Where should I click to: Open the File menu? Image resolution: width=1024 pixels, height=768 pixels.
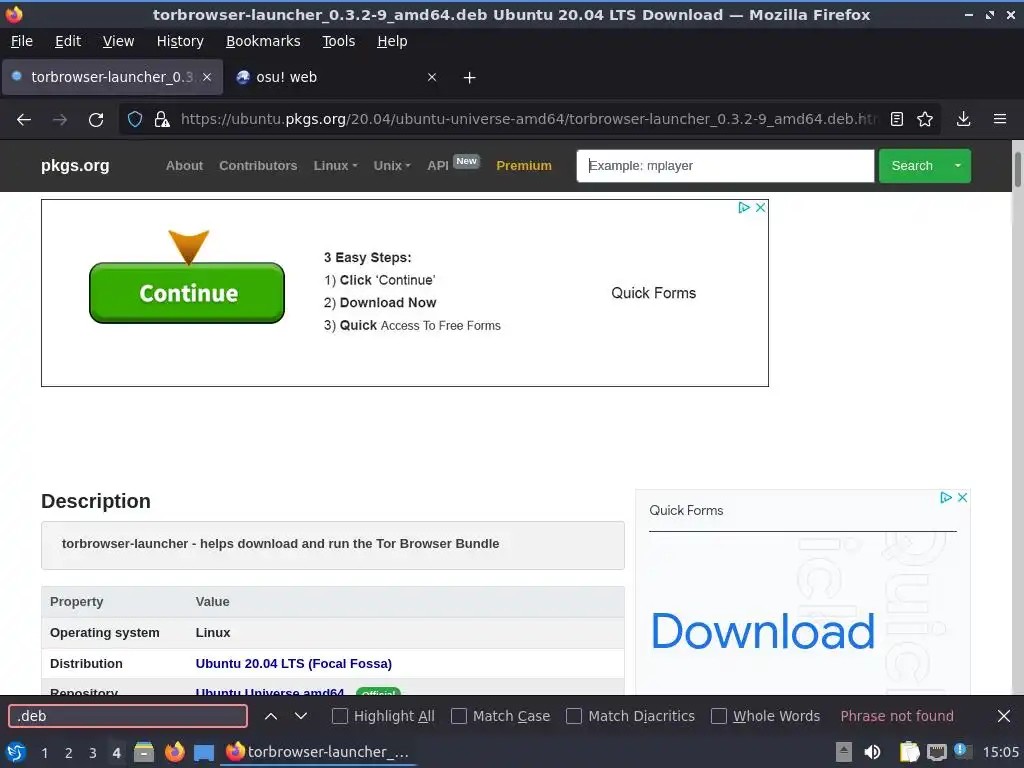click(x=22, y=41)
